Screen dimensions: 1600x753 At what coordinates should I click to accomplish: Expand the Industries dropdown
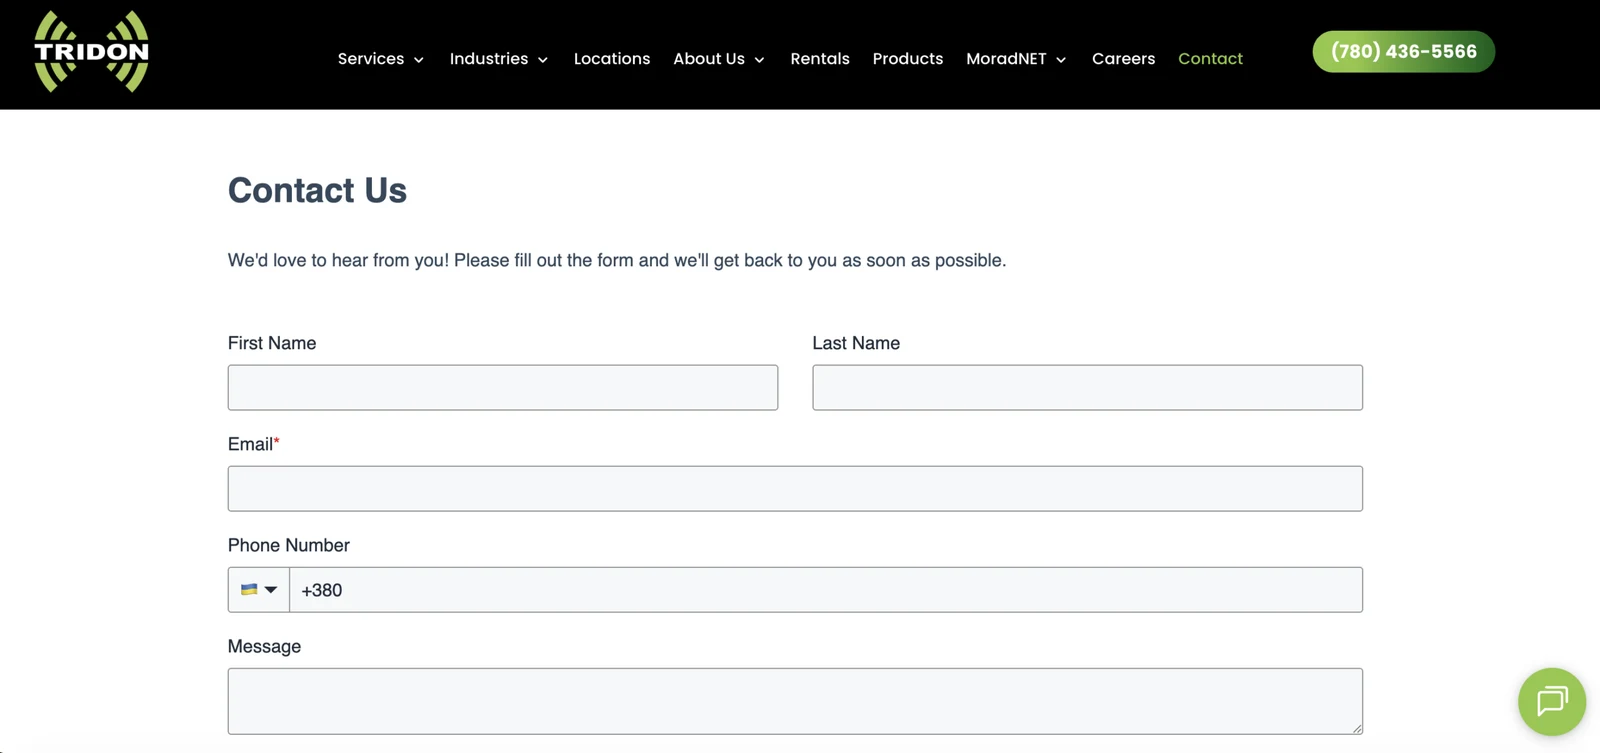click(x=499, y=59)
